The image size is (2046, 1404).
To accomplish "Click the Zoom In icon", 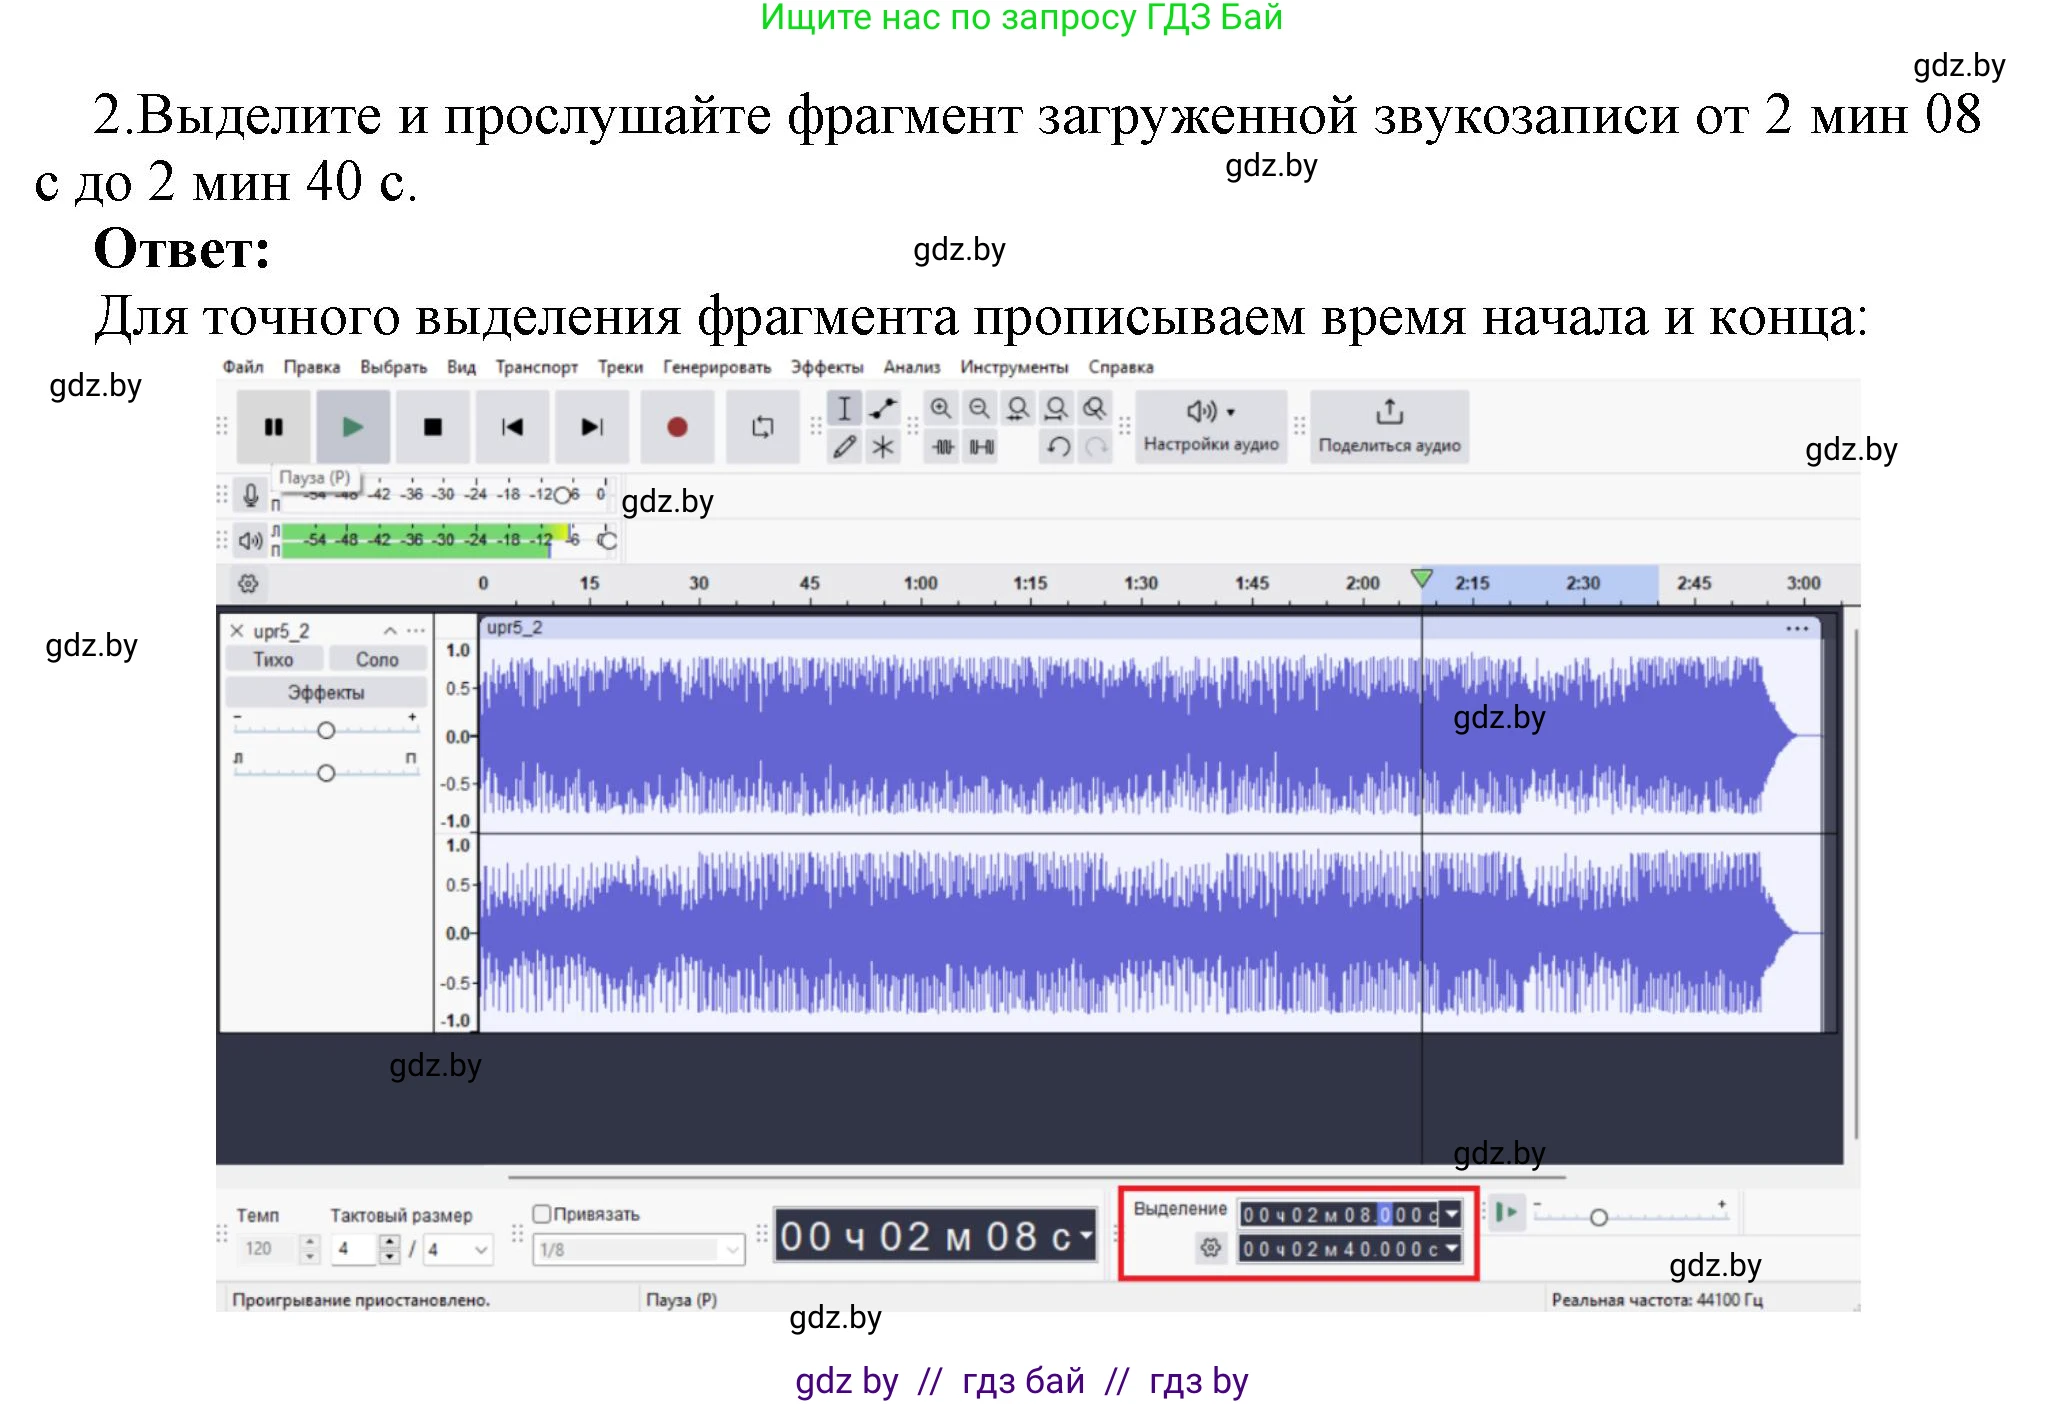I will pyautogui.click(x=943, y=408).
